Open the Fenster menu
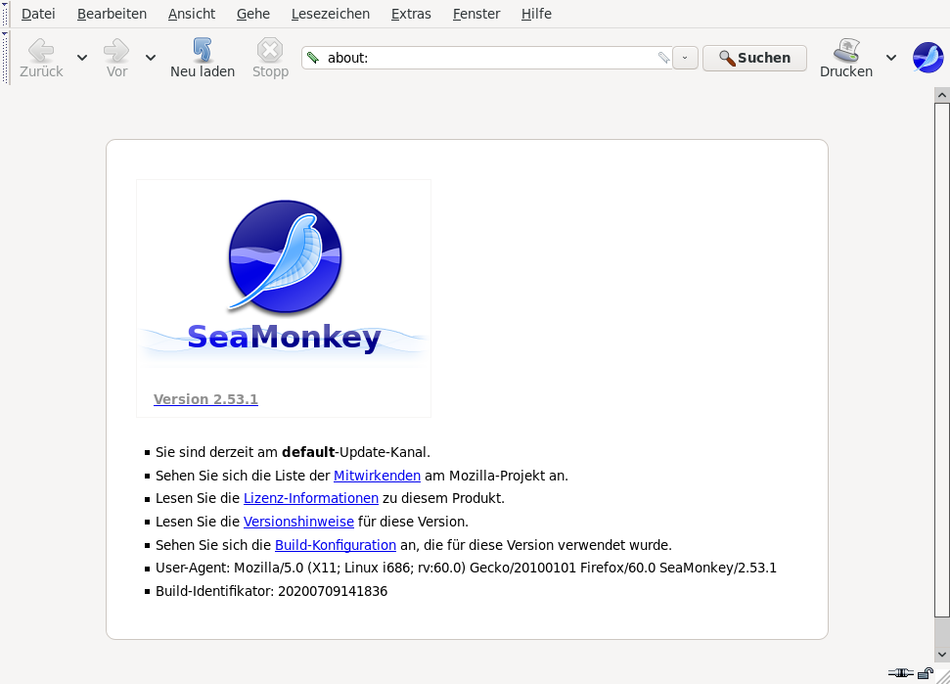The image size is (950, 684). pyautogui.click(x=476, y=13)
